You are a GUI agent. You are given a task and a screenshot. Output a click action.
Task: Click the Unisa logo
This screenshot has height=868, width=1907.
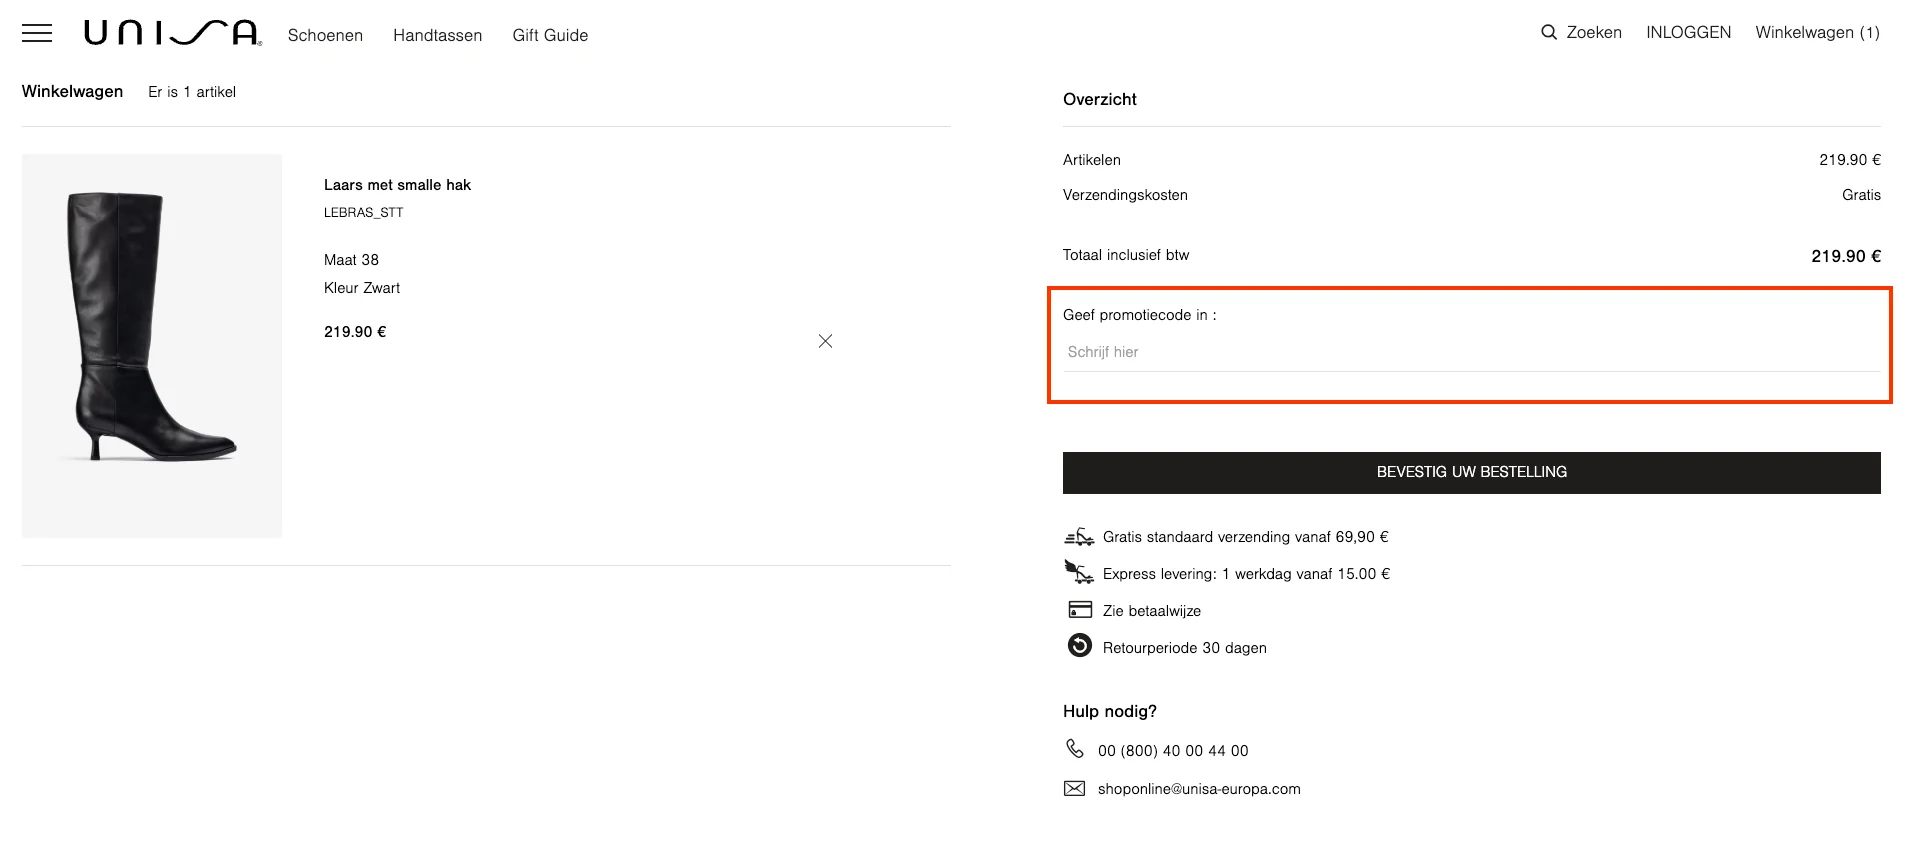(x=172, y=33)
